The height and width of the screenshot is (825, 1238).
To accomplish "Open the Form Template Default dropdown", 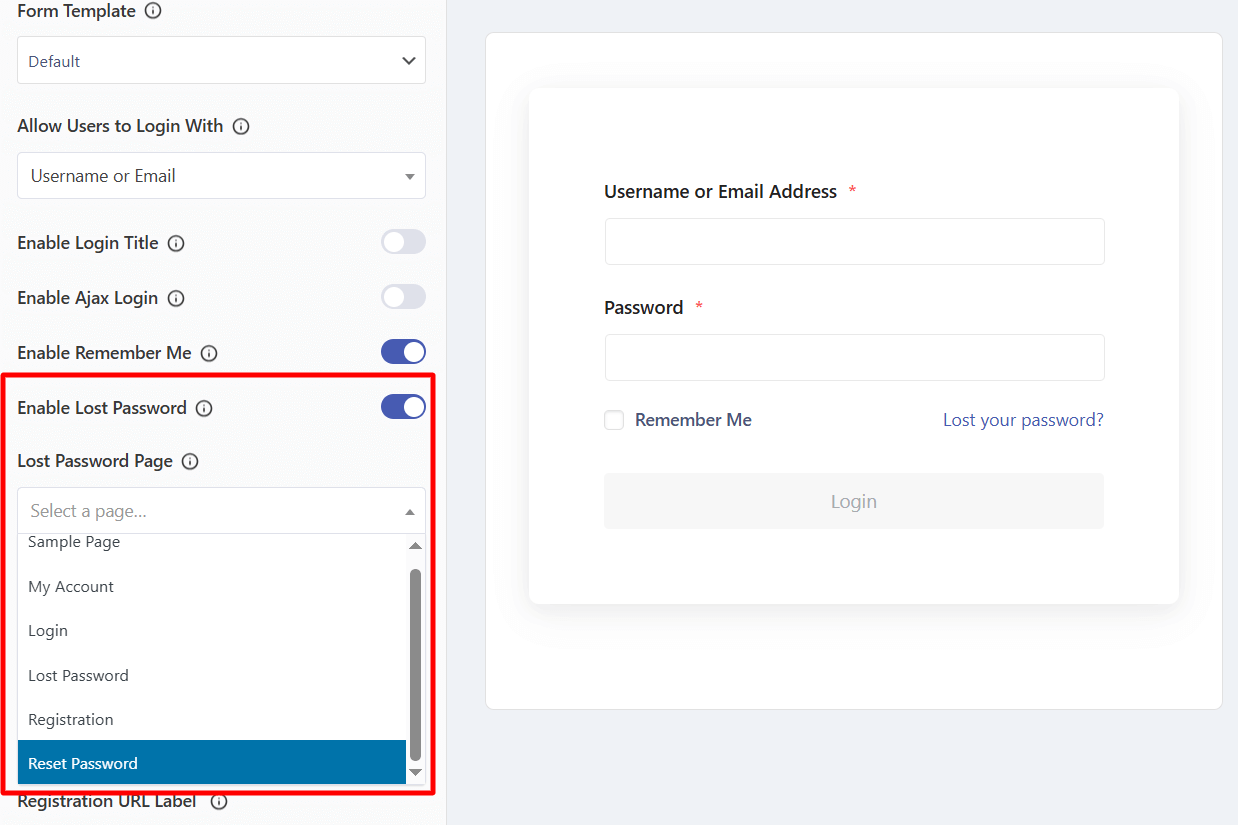I will tap(221, 60).
